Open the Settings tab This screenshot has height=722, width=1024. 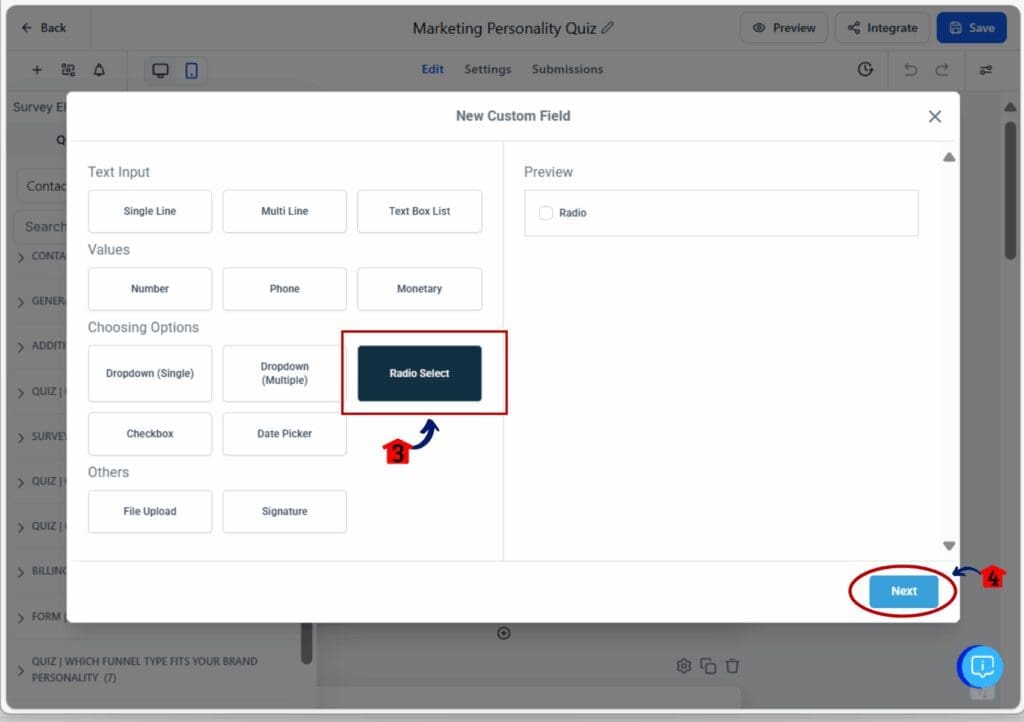click(487, 70)
